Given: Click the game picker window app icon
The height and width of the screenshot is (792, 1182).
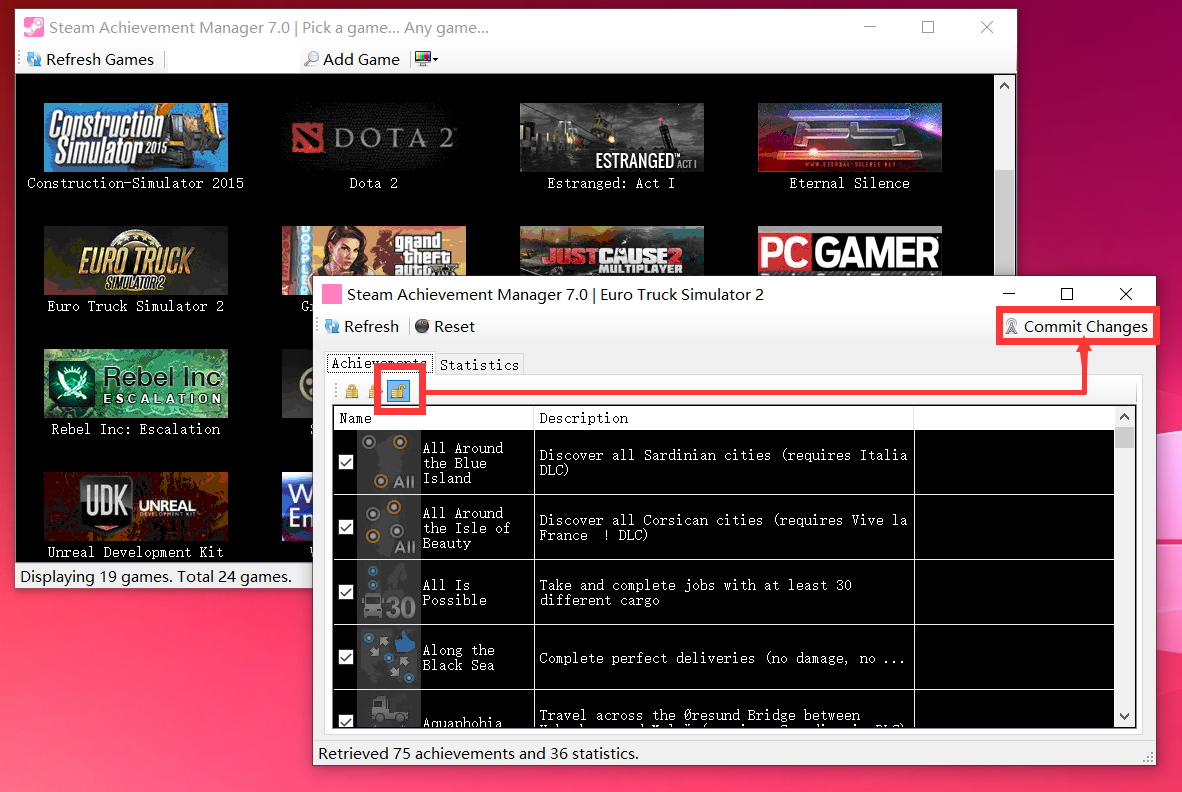Looking at the screenshot, I should point(33,27).
